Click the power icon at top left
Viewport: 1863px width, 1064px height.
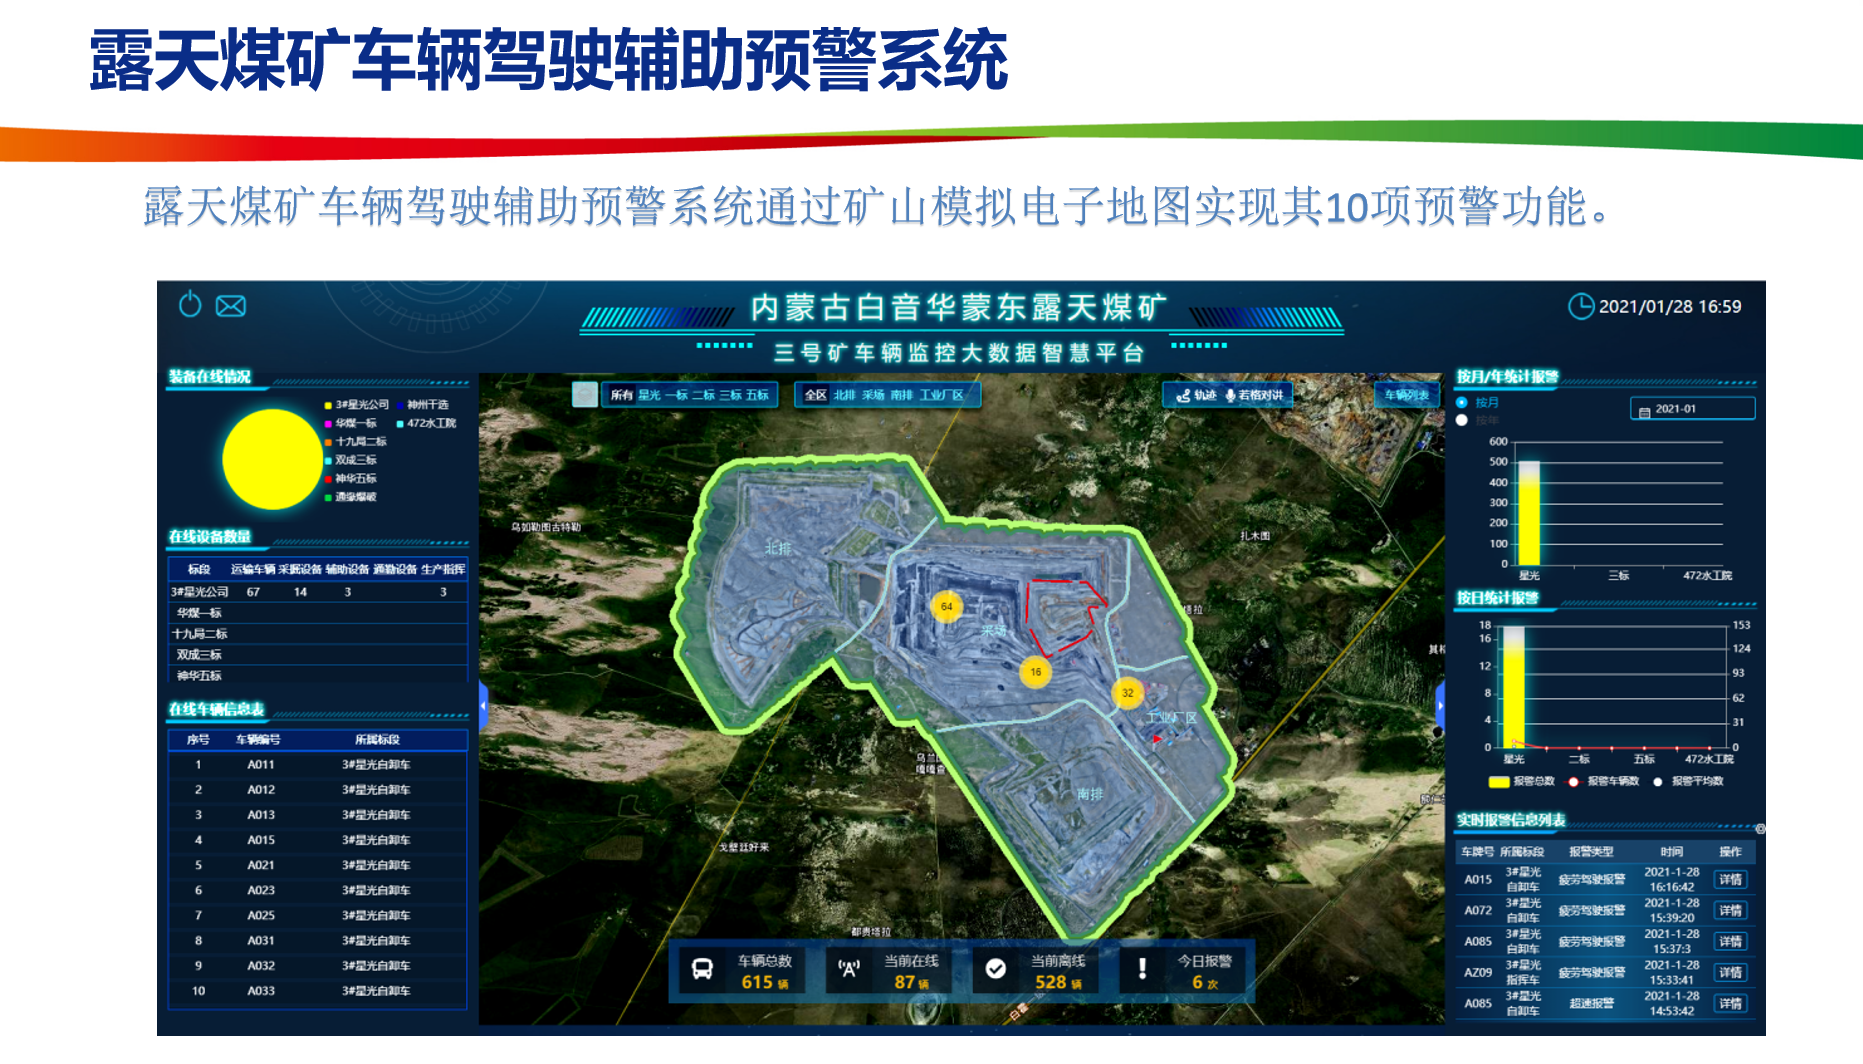point(191,303)
